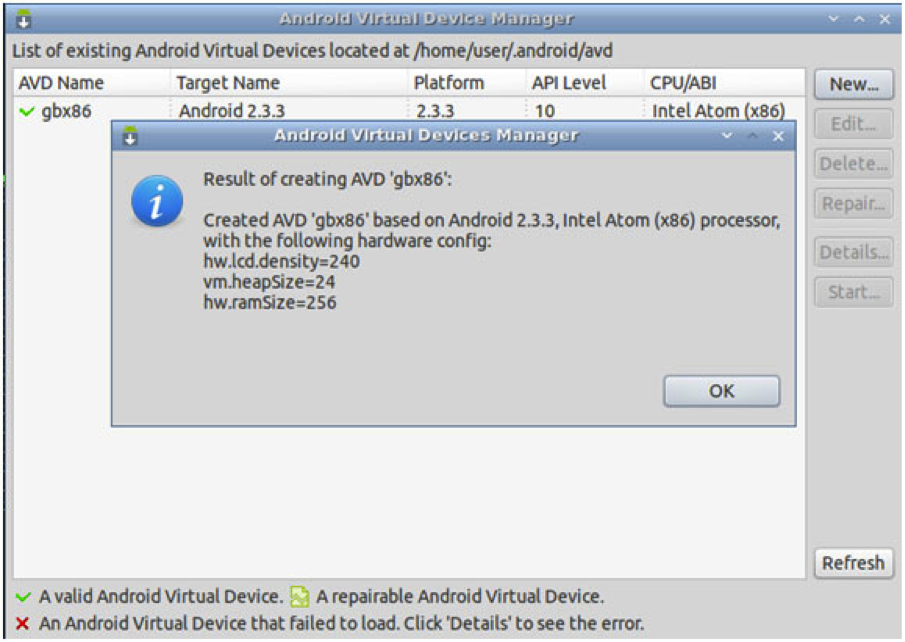Click the Target Name column header
The image size is (905, 642).
click(x=228, y=83)
